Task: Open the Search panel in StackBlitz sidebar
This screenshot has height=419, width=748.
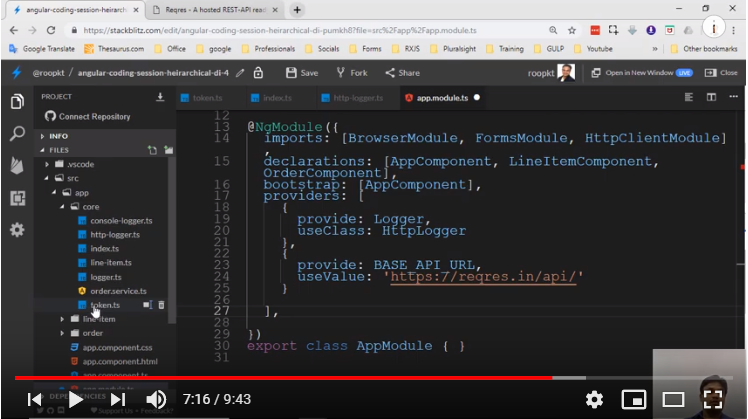Action: 17,133
